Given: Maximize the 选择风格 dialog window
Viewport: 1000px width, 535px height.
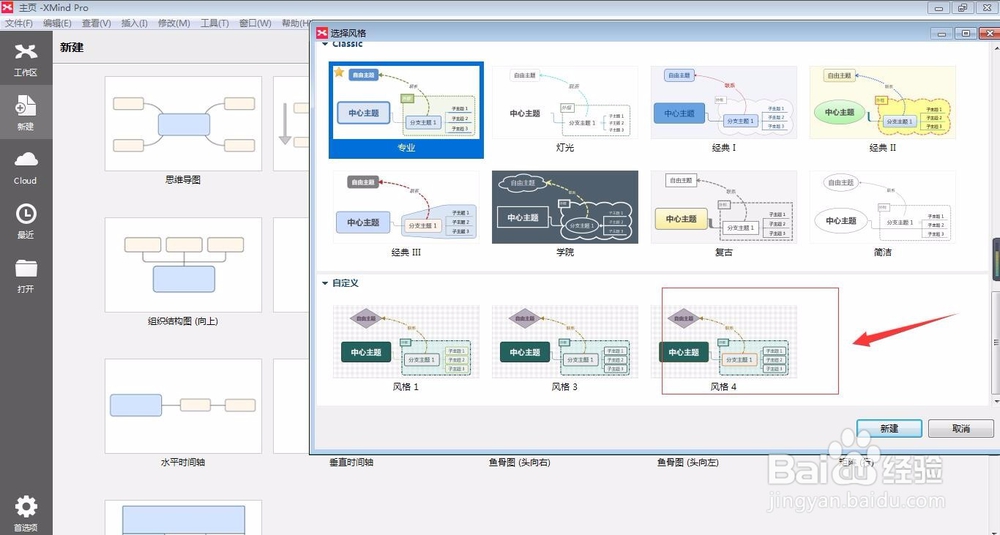Looking at the screenshot, I should pos(966,33).
